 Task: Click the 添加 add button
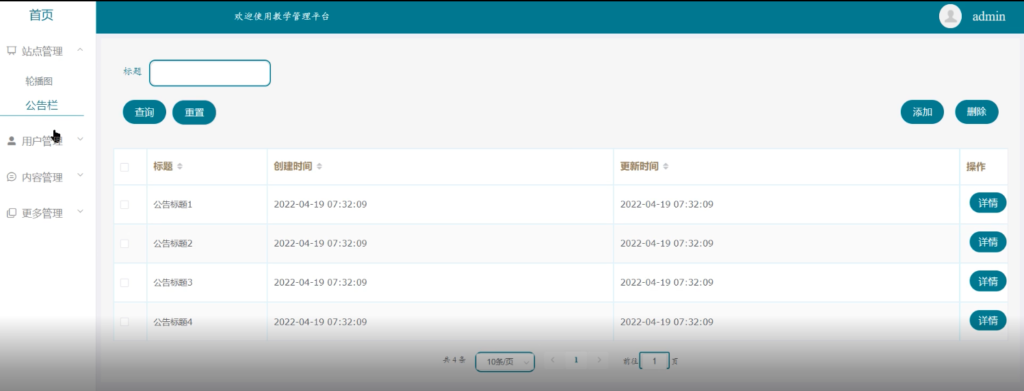click(922, 112)
